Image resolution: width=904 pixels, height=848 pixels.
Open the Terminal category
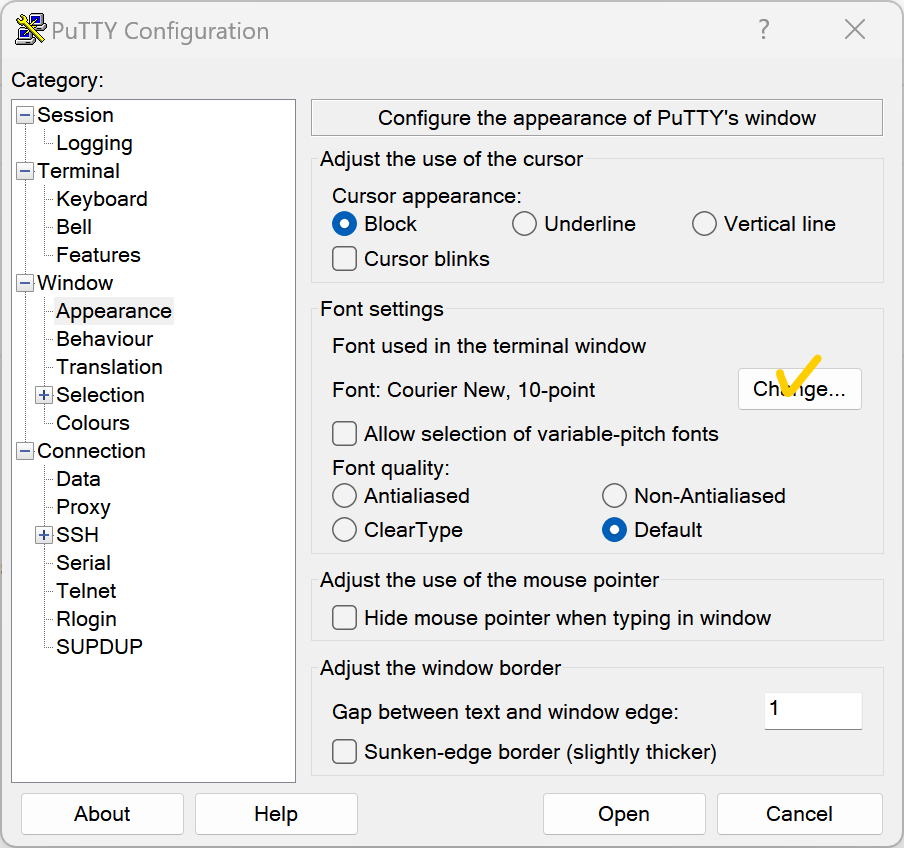click(78, 171)
